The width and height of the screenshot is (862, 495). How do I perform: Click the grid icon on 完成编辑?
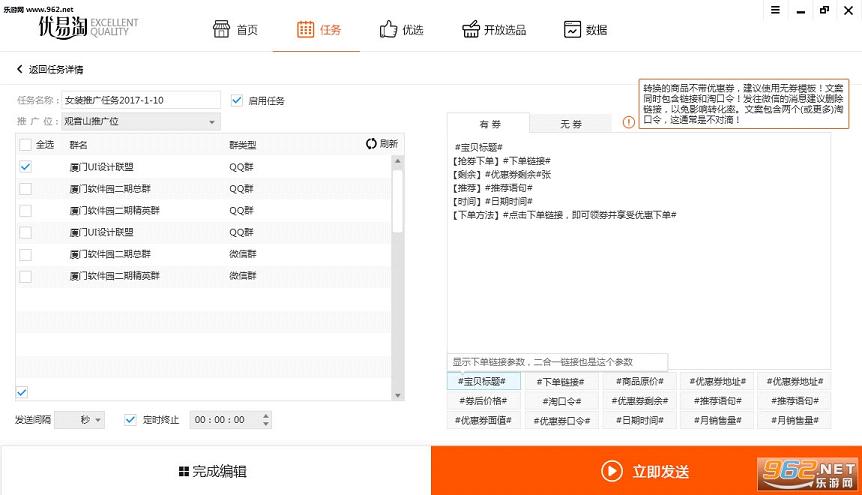[184, 471]
